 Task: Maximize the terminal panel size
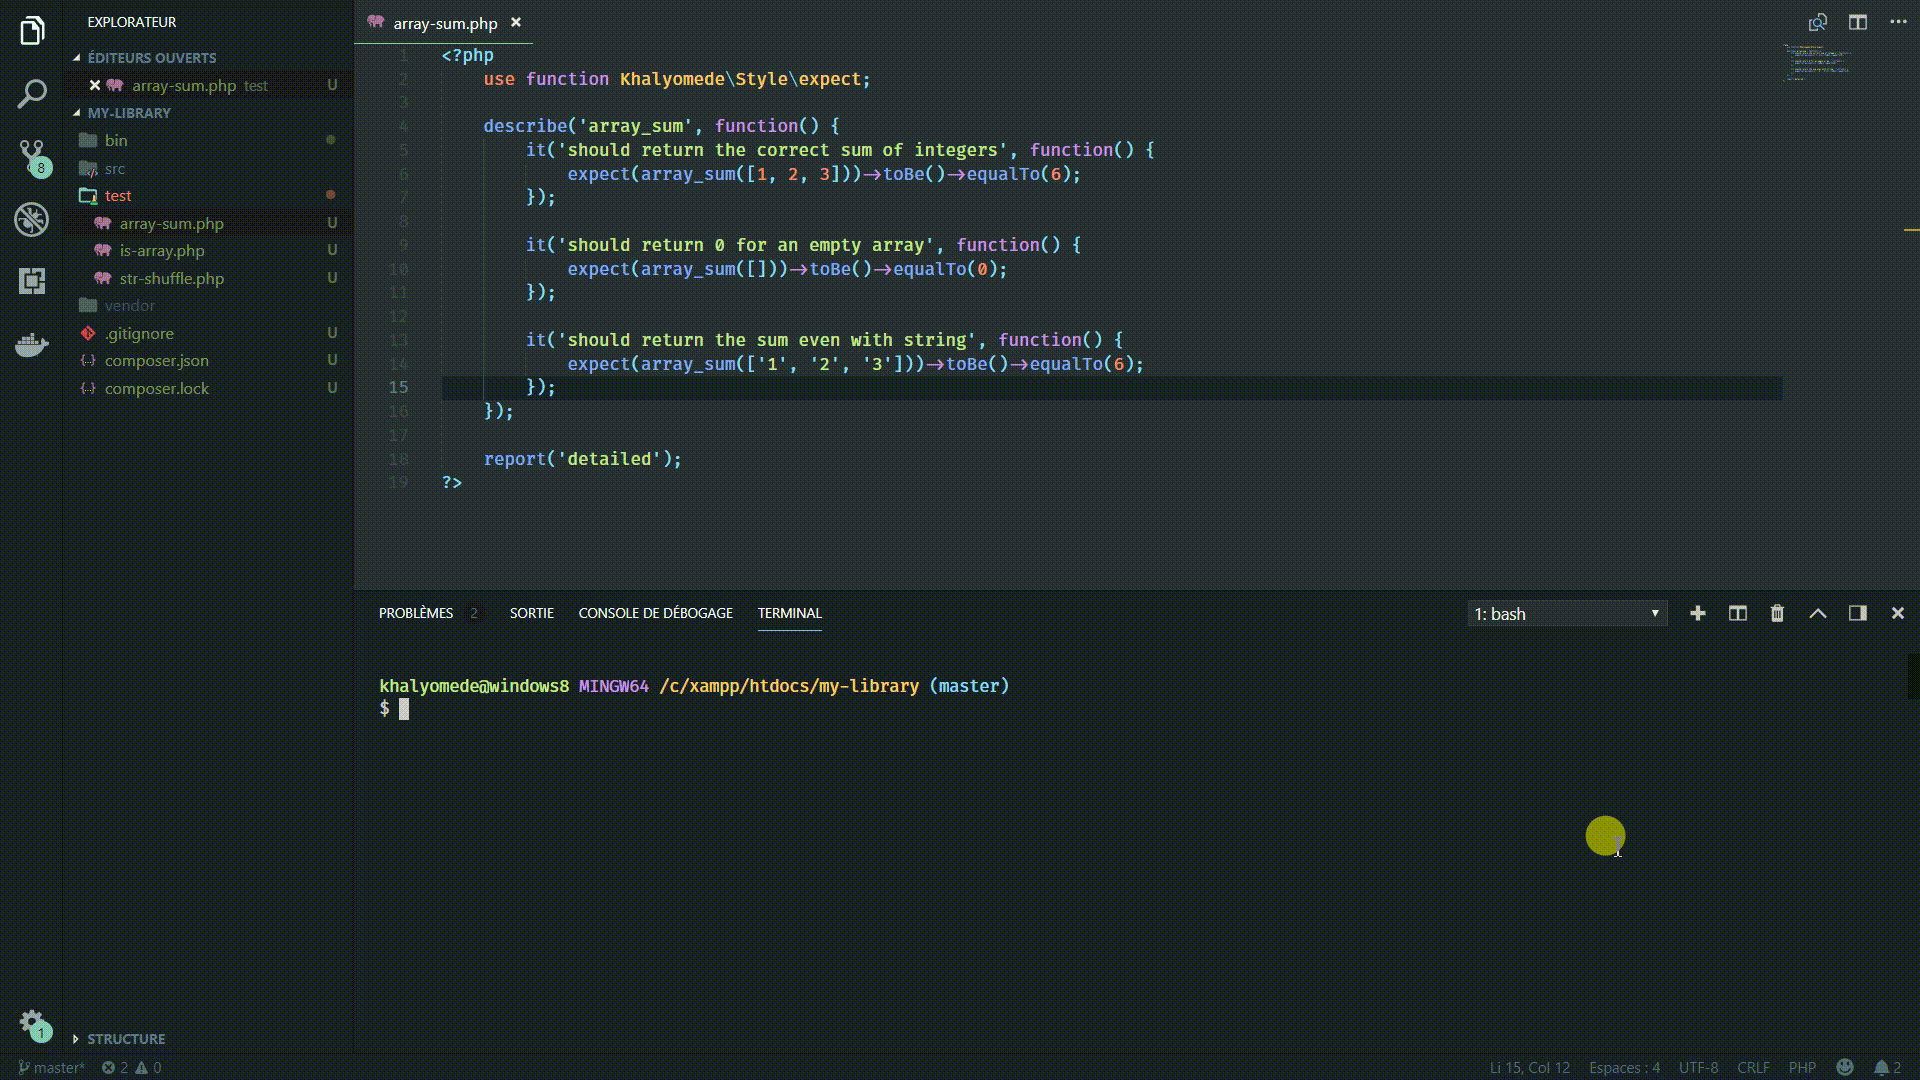pyautogui.click(x=1817, y=614)
